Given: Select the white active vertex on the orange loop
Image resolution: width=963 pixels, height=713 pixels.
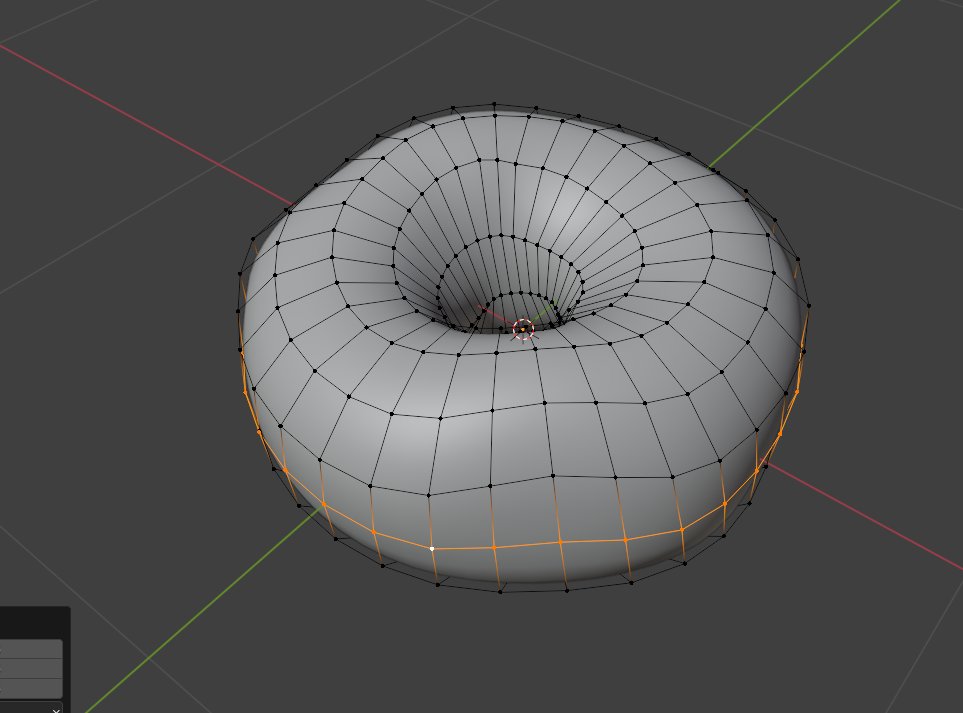Looking at the screenshot, I should [432, 548].
